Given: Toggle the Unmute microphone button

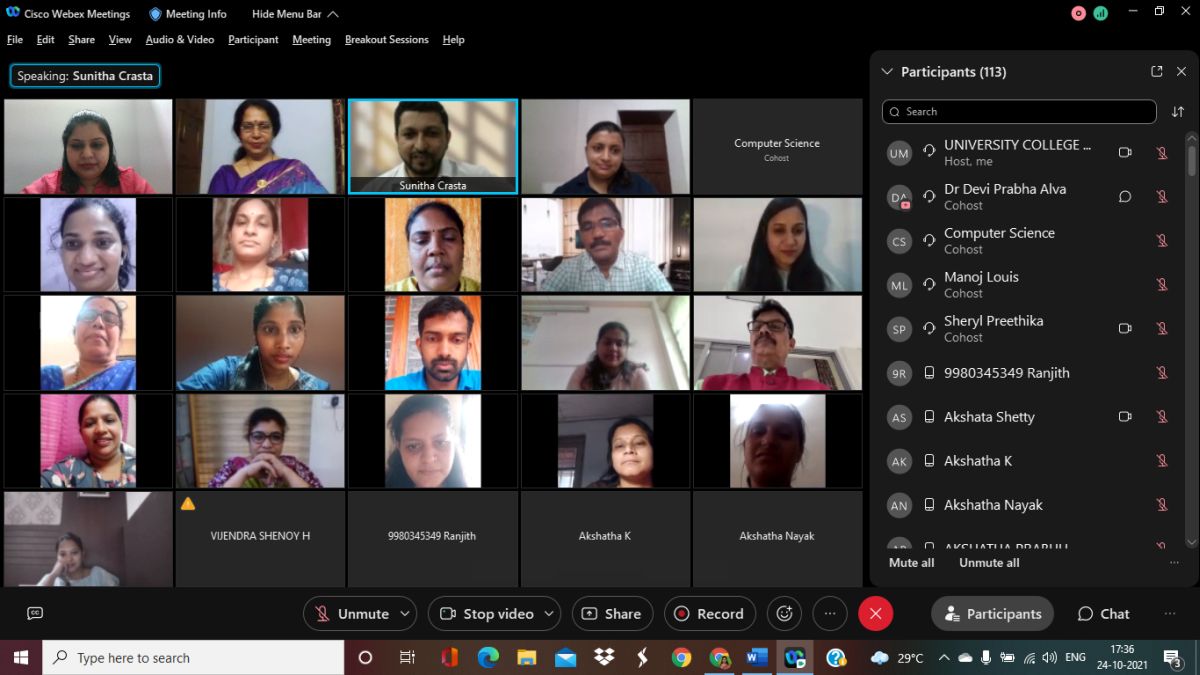Looking at the screenshot, I should tap(350, 614).
